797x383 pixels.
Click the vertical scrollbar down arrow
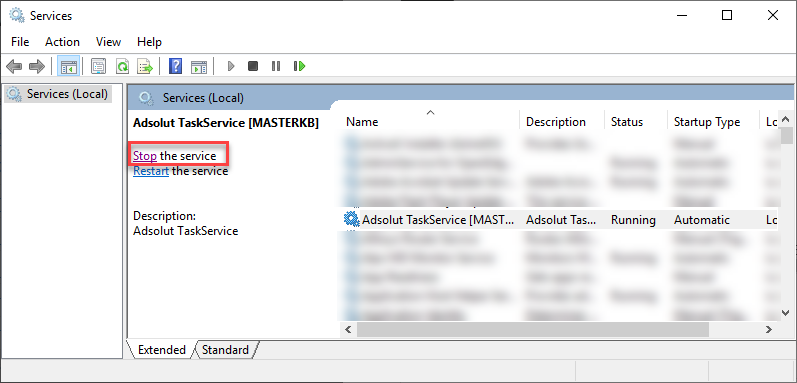pos(786,313)
